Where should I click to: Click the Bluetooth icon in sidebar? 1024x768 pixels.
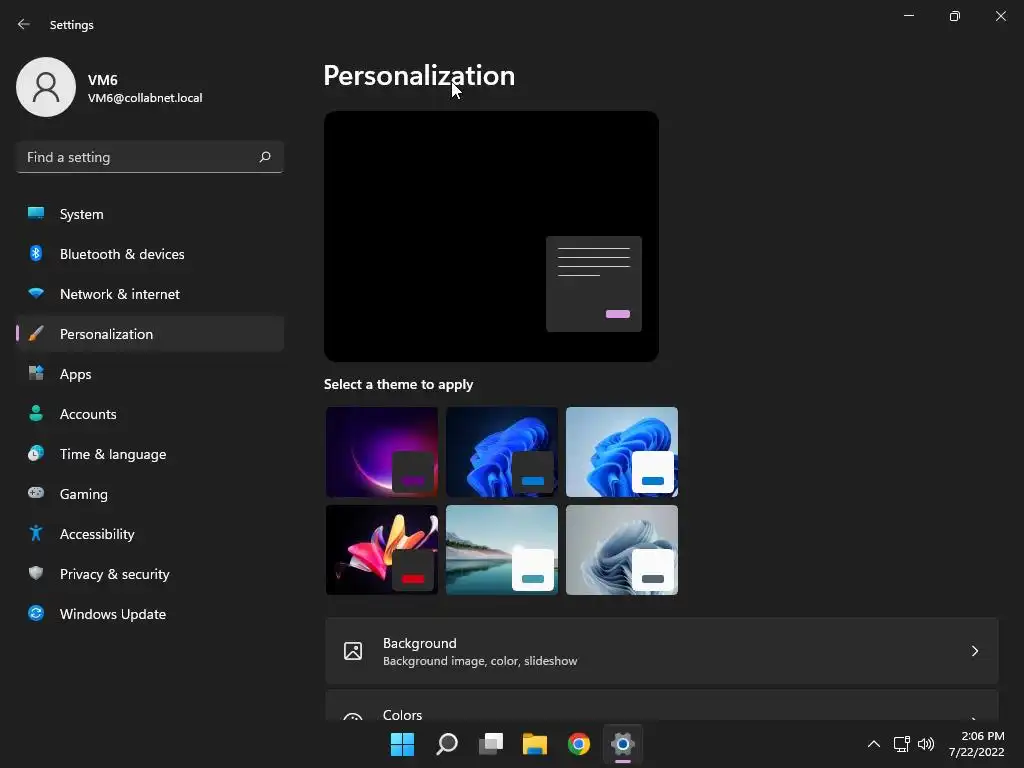point(36,253)
